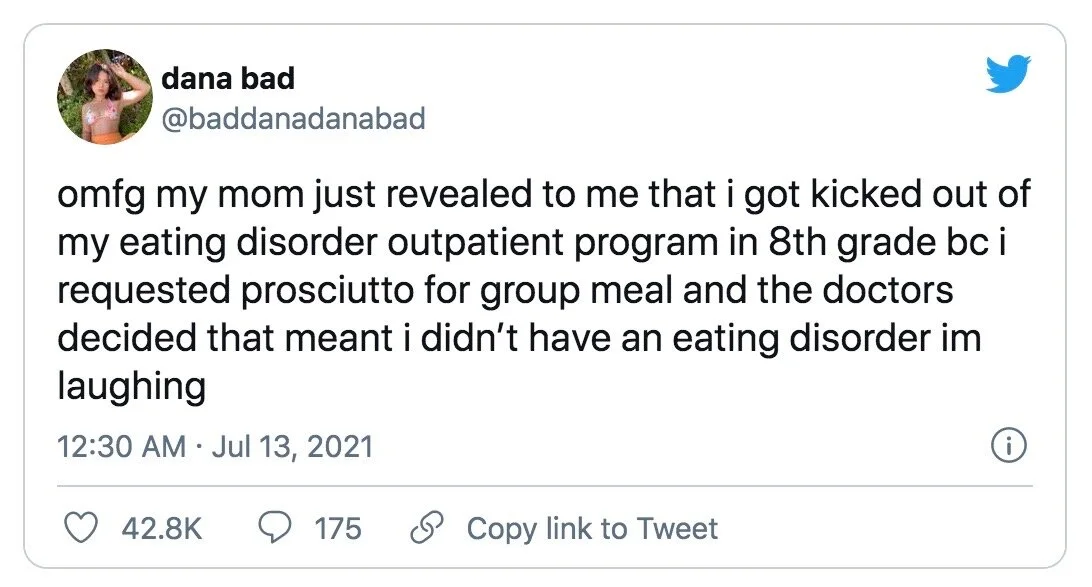Click the "12:30 AM" time text
This screenshot has height=587, width=1092.
tap(121, 446)
